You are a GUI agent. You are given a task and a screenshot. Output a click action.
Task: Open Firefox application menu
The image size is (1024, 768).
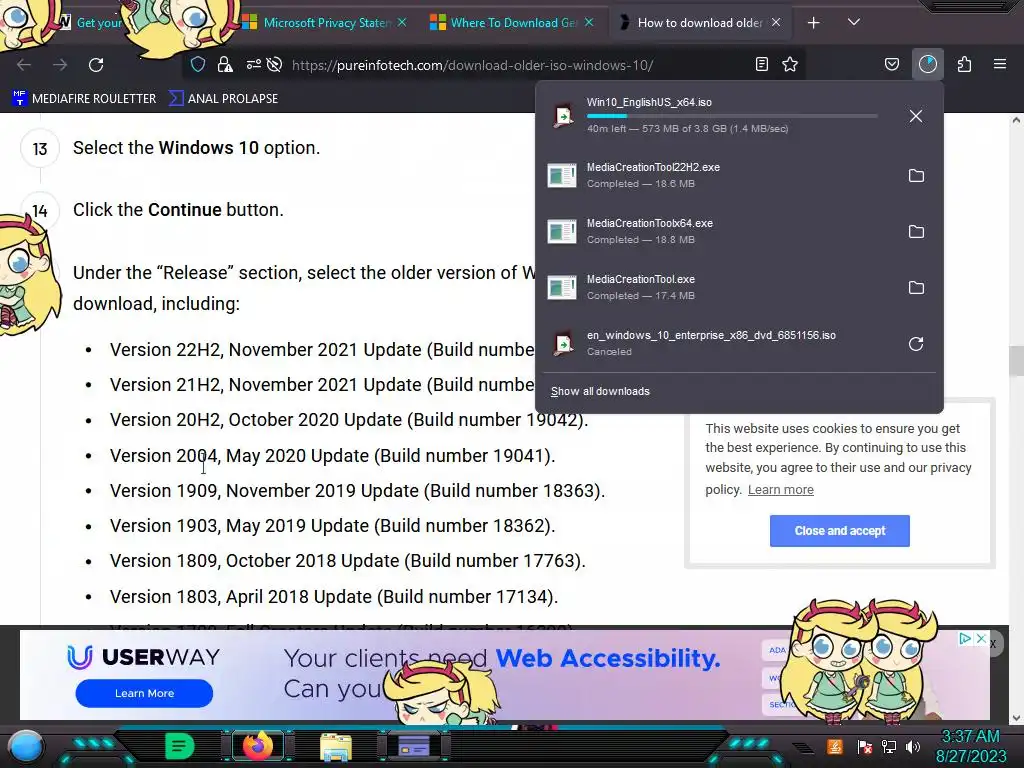tap(1000, 64)
